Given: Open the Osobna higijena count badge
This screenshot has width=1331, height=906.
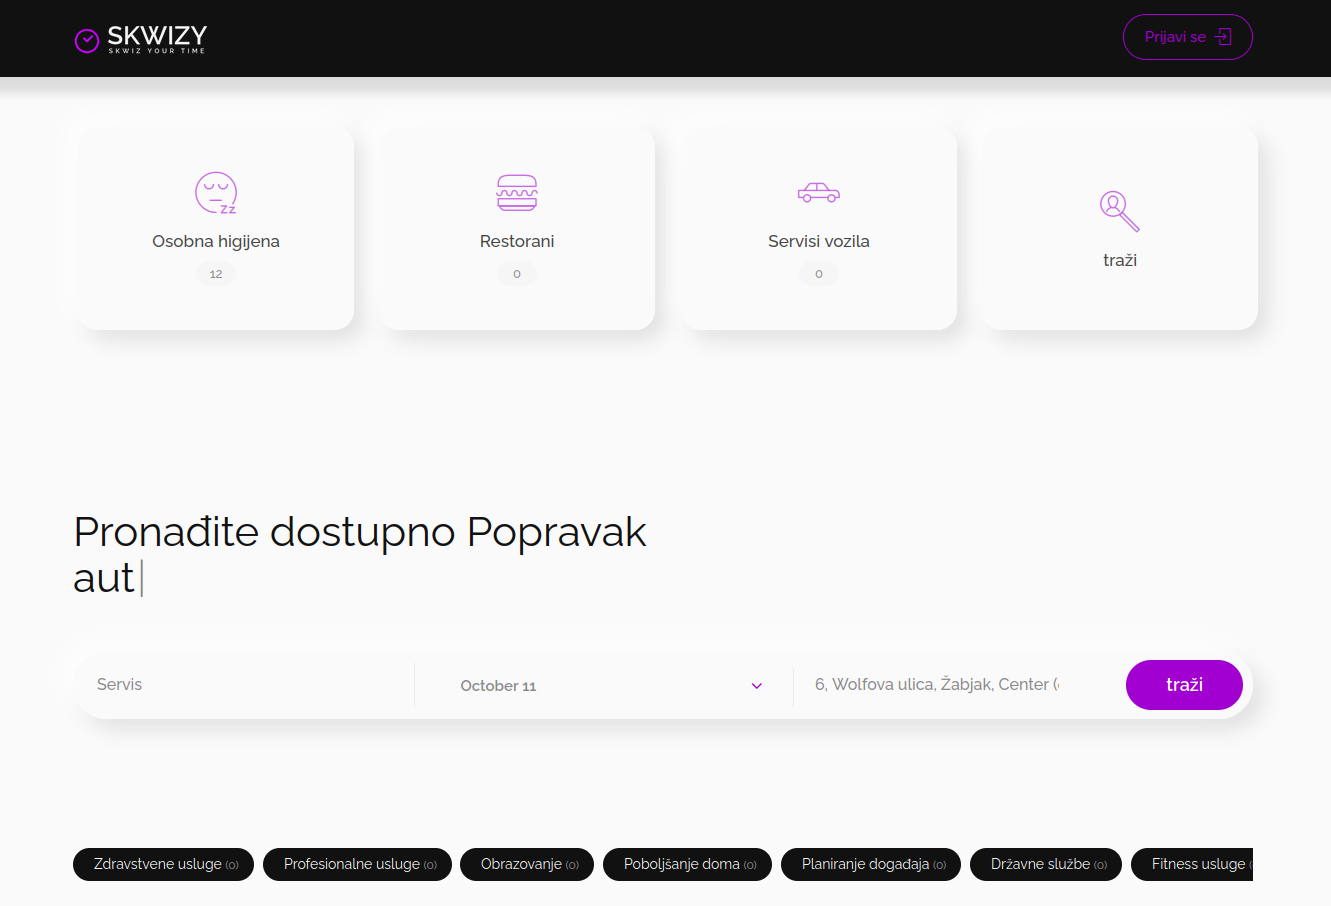Looking at the screenshot, I should point(216,274).
